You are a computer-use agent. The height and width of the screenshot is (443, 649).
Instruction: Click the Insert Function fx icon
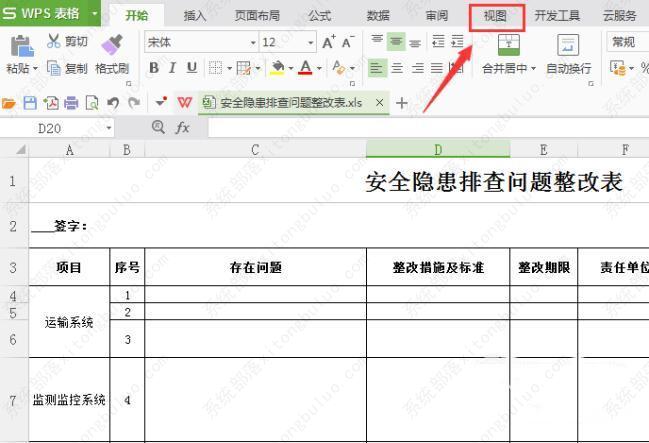tap(183, 128)
